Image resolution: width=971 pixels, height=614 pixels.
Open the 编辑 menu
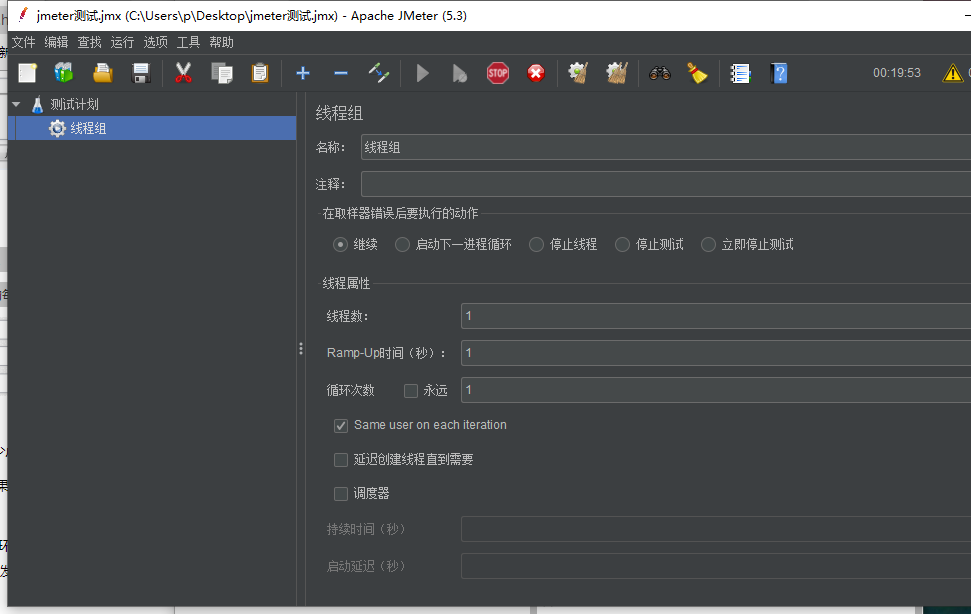pos(56,42)
